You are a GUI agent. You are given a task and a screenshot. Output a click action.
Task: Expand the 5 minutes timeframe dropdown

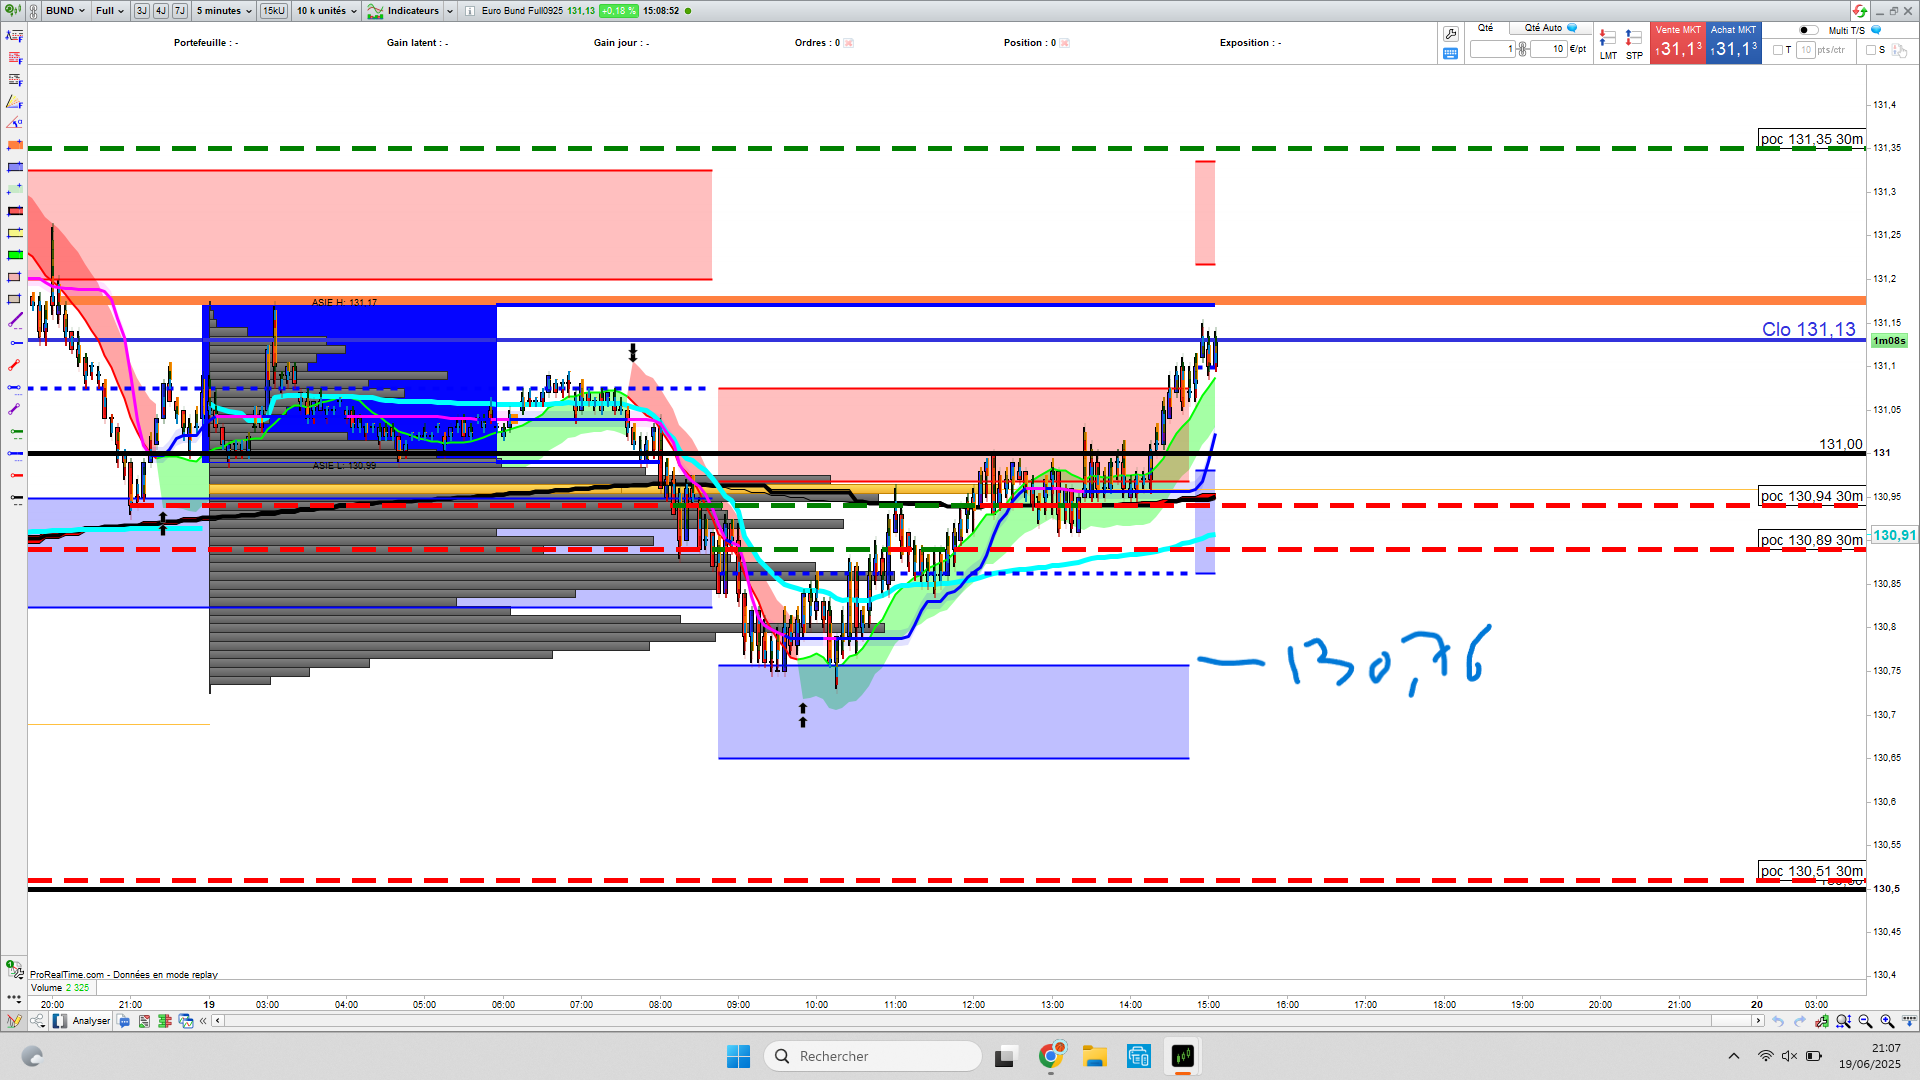[224, 11]
